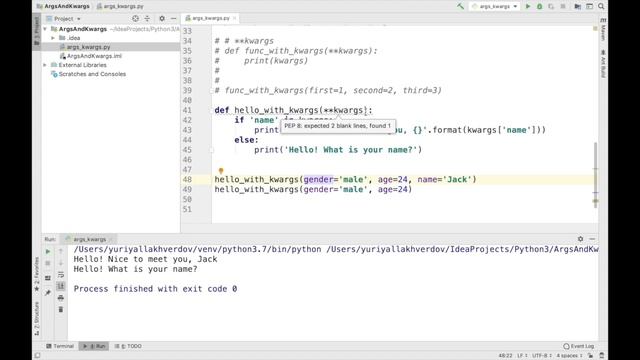Viewport: 640px width, 360px height.
Task: Expand External Libraries node
Action: click(45, 65)
